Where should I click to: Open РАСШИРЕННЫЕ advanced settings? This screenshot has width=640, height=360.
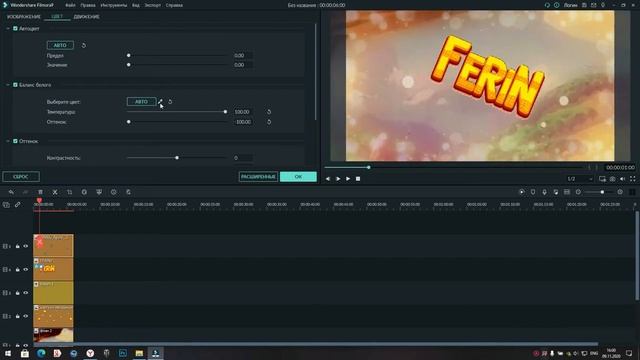pos(258,177)
